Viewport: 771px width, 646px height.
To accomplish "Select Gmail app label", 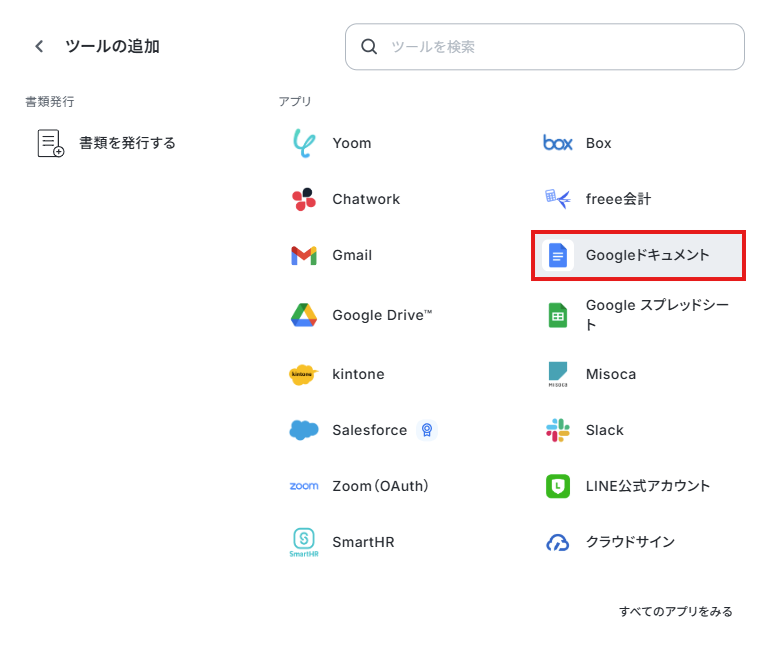I will tap(352, 255).
